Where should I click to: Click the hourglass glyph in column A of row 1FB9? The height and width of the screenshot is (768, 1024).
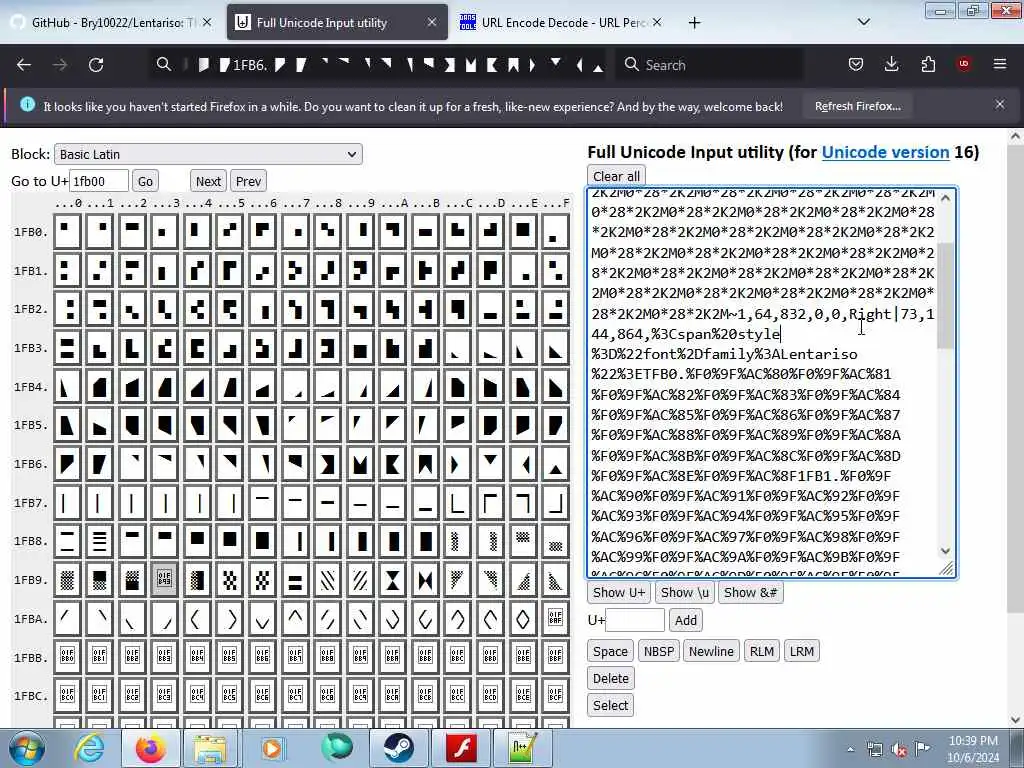pyautogui.click(x=392, y=580)
